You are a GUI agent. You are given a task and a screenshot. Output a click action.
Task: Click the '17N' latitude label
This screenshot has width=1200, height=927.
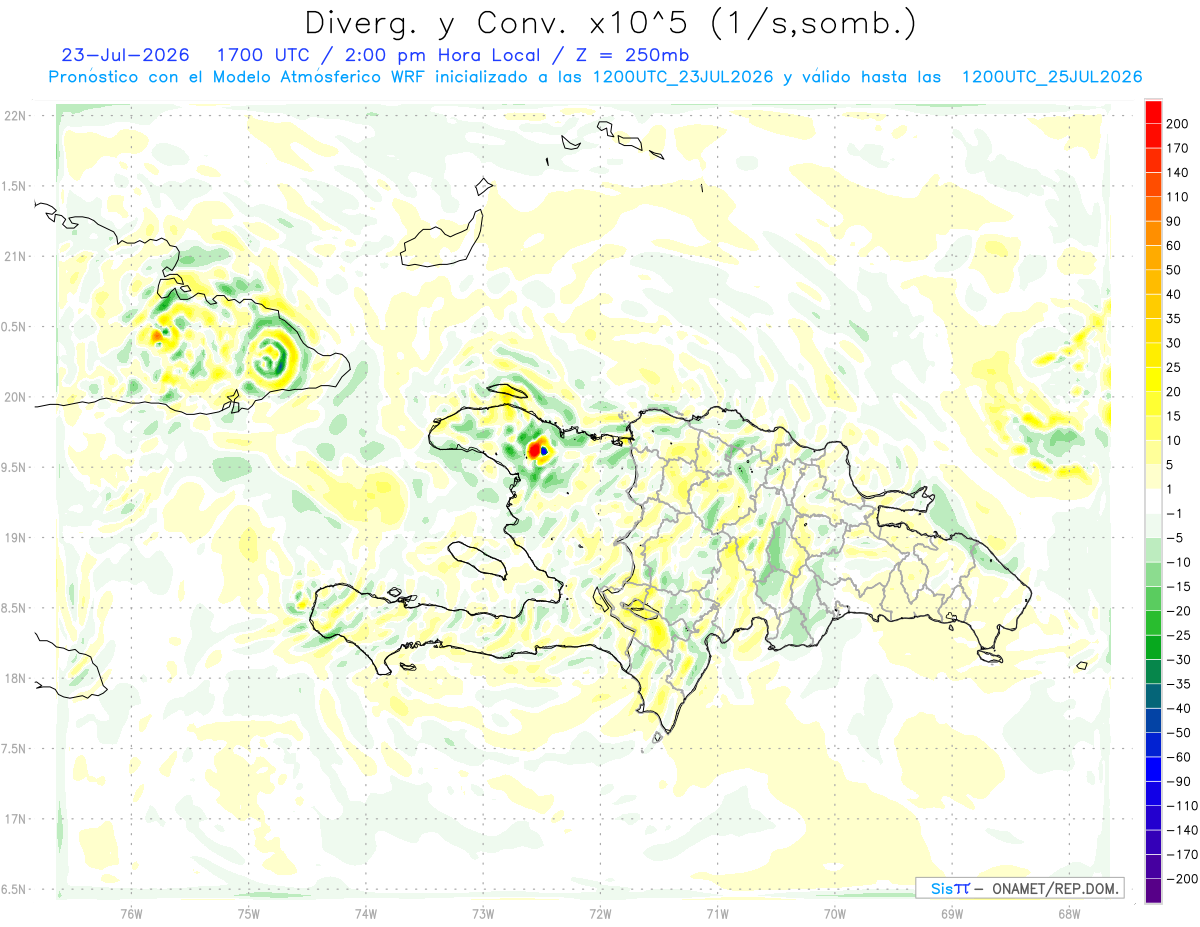coord(14,819)
